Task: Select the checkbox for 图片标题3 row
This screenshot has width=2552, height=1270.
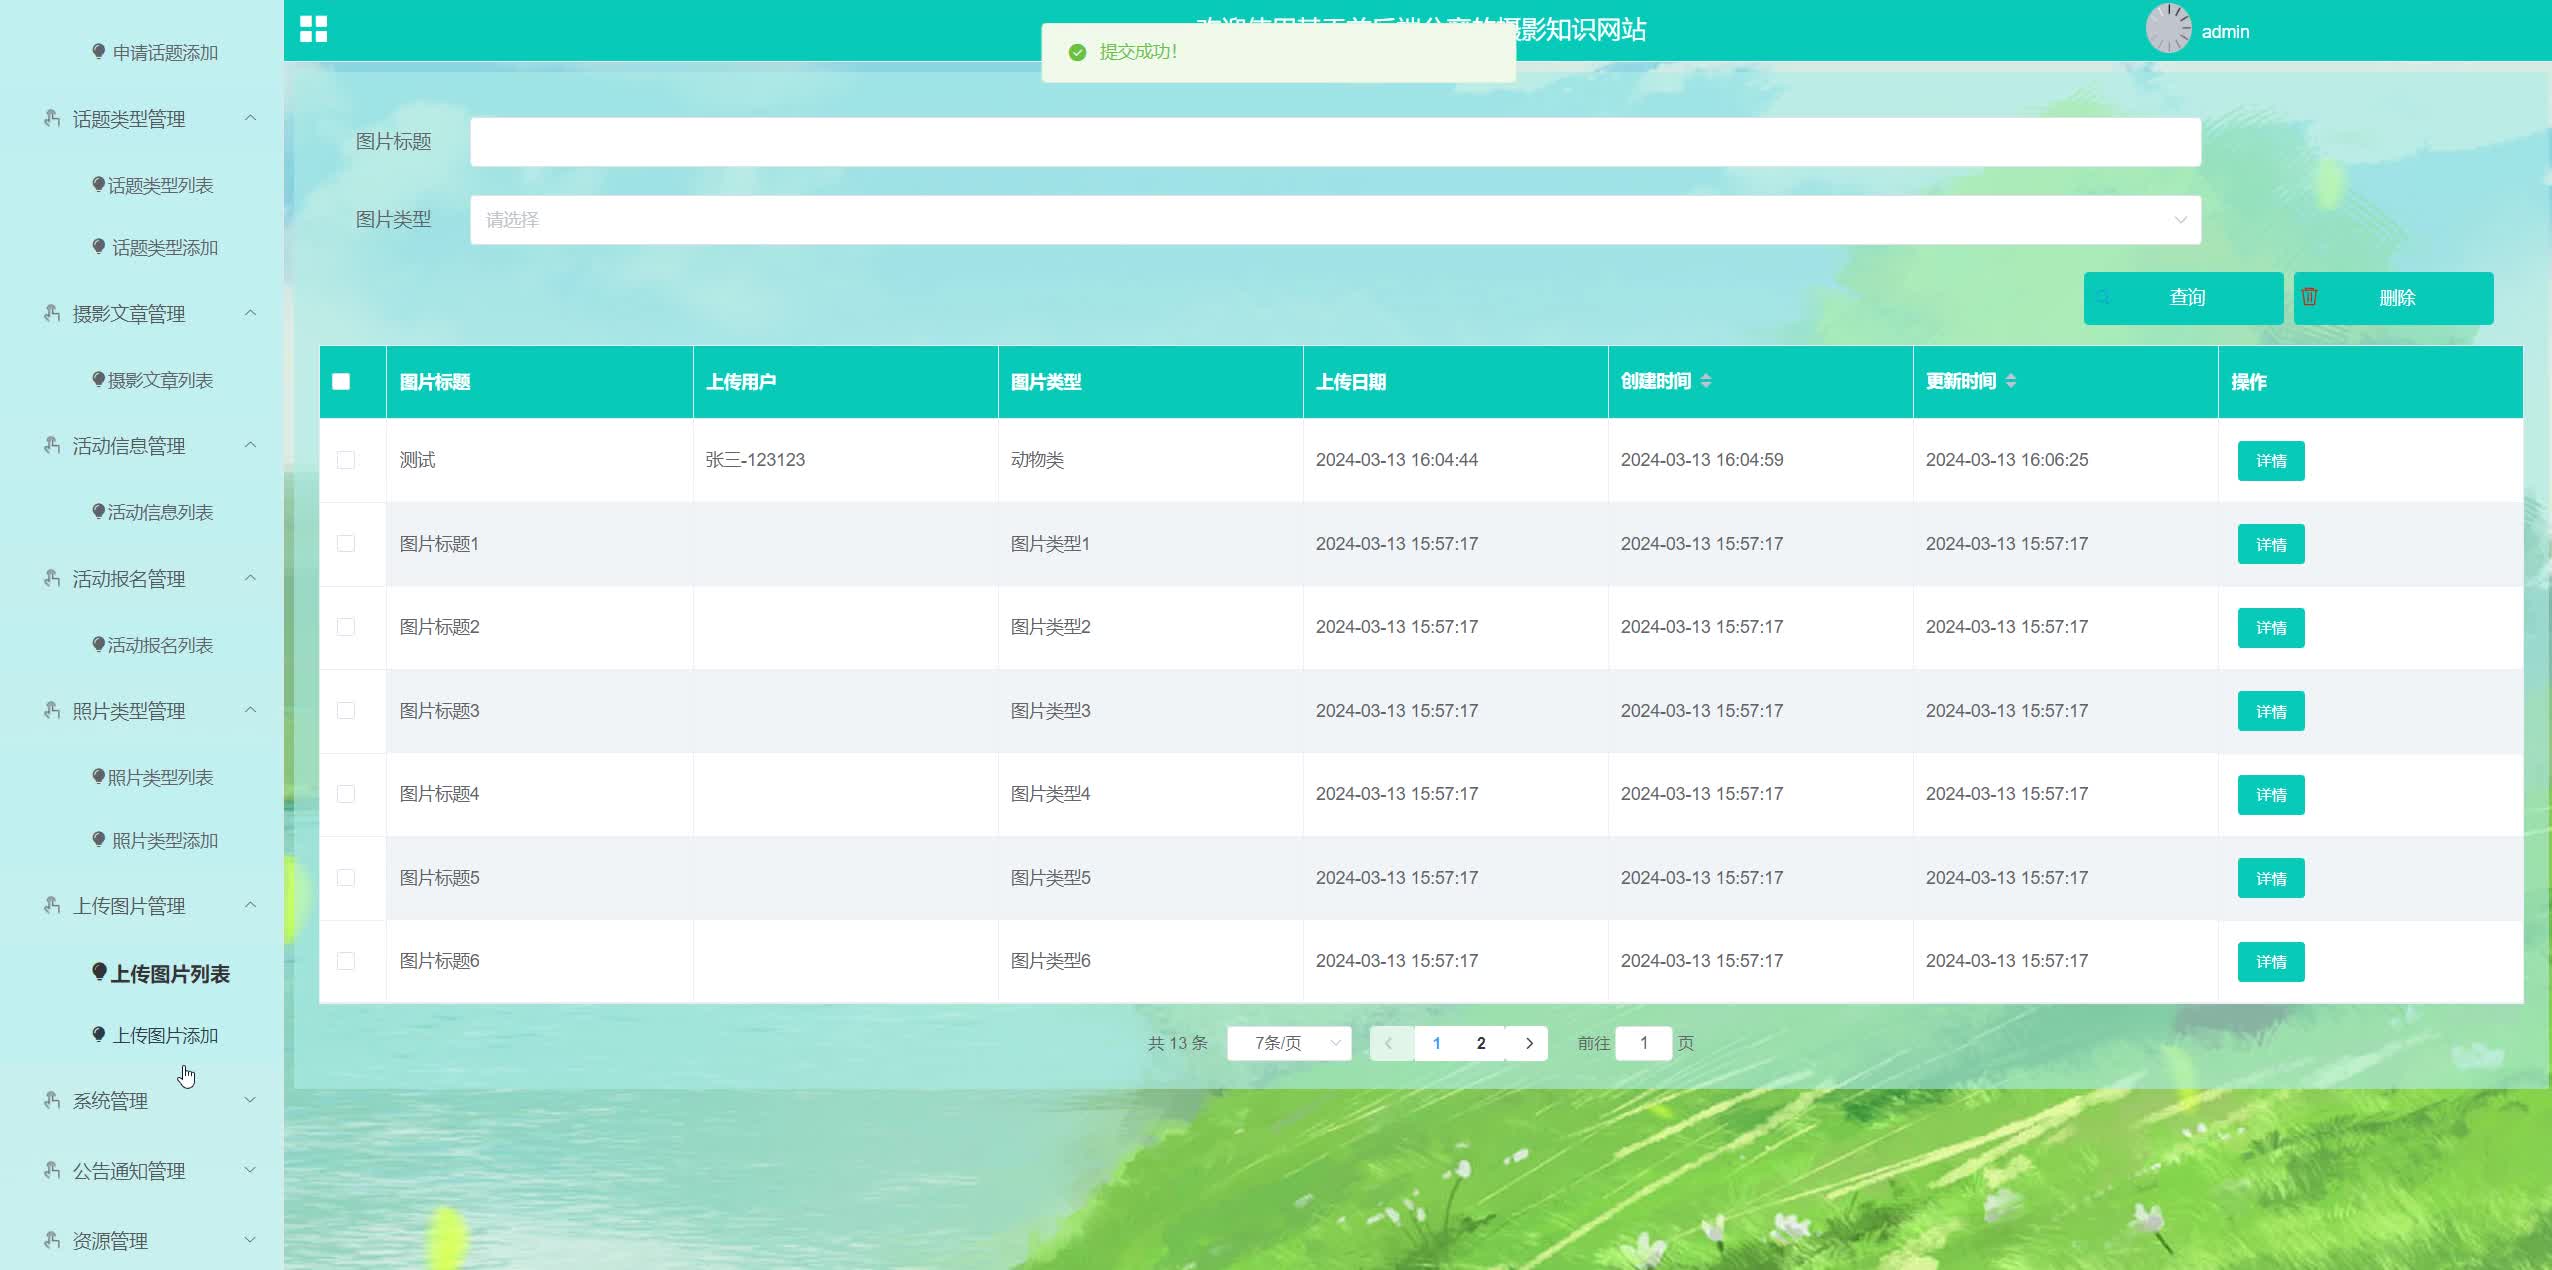Action: click(x=346, y=710)
